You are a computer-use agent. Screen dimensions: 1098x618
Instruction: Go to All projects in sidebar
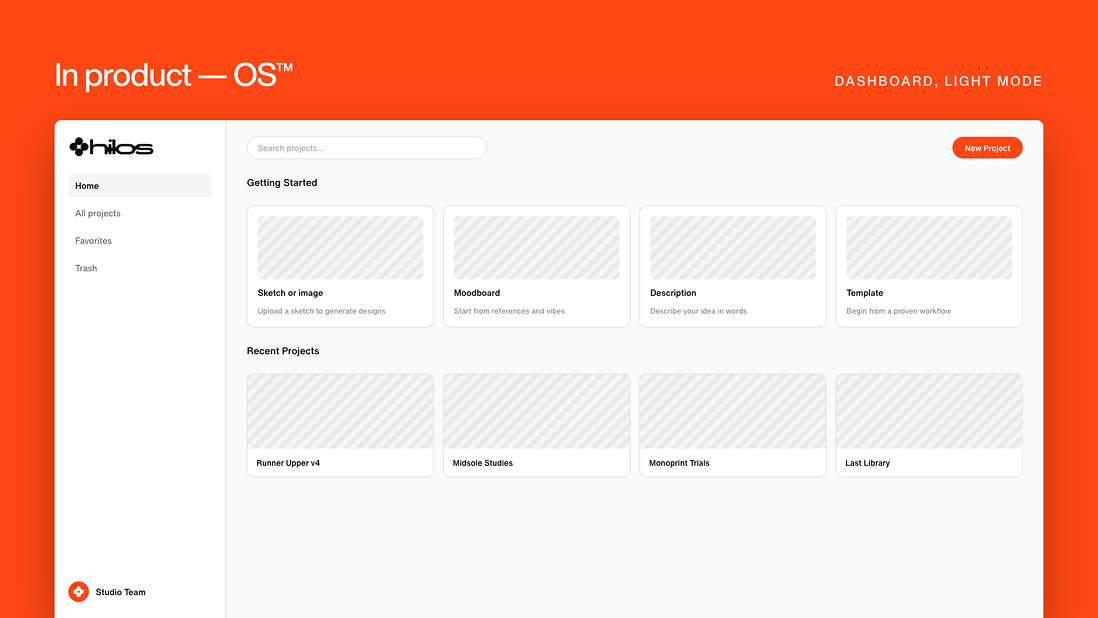[97, 213]
